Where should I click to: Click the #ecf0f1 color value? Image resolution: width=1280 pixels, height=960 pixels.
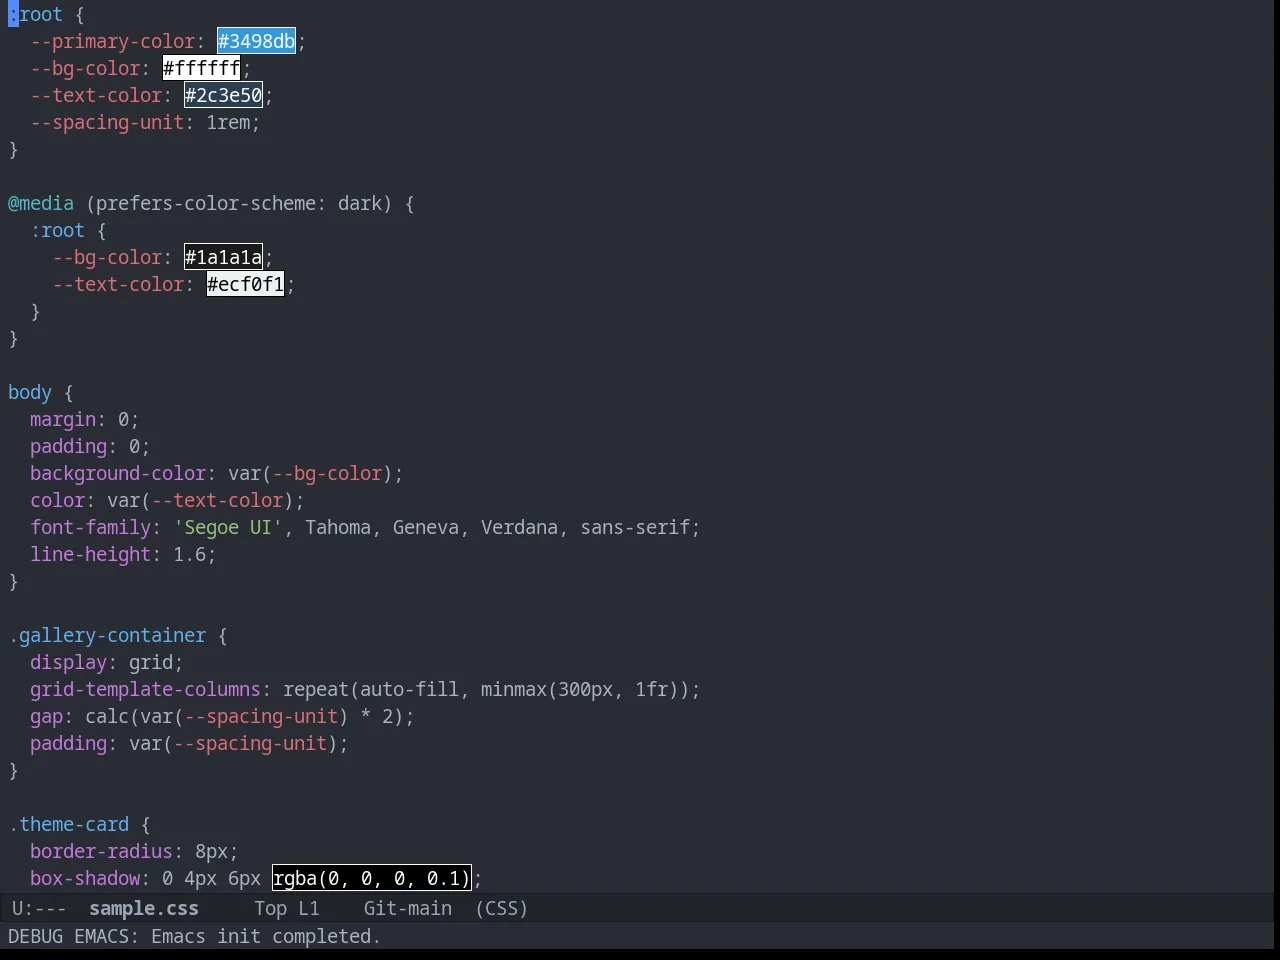coord(245,284)
